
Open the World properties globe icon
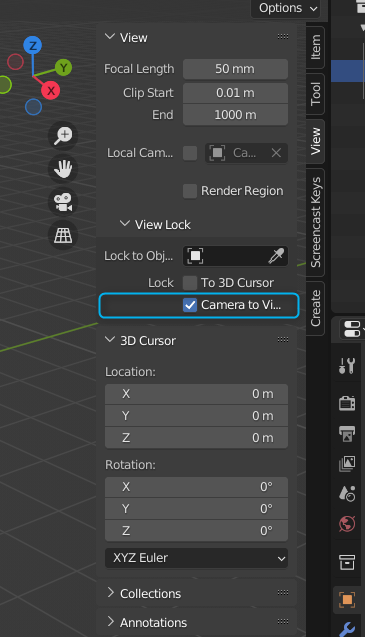click(347, 524)
